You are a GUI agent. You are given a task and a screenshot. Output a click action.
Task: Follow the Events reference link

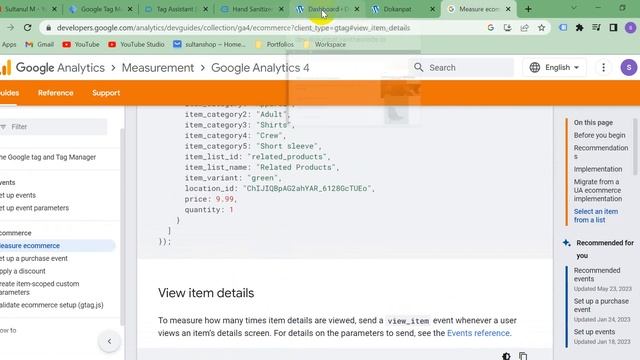click(x=478, y=333)
